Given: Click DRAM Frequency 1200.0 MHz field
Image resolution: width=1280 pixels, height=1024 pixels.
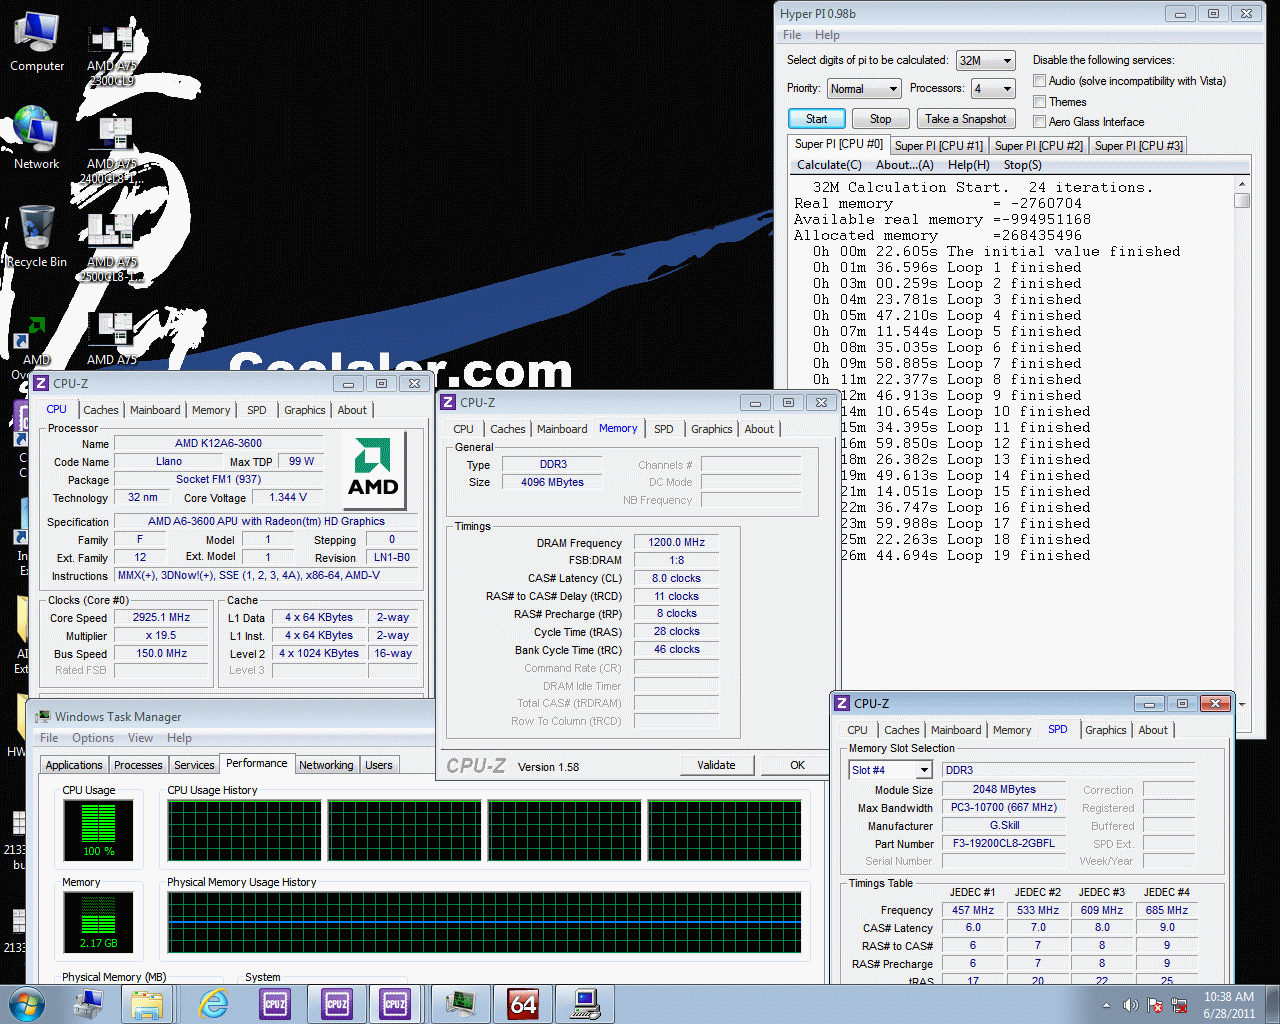Looking at the screenshot, I should click(677, 542).
